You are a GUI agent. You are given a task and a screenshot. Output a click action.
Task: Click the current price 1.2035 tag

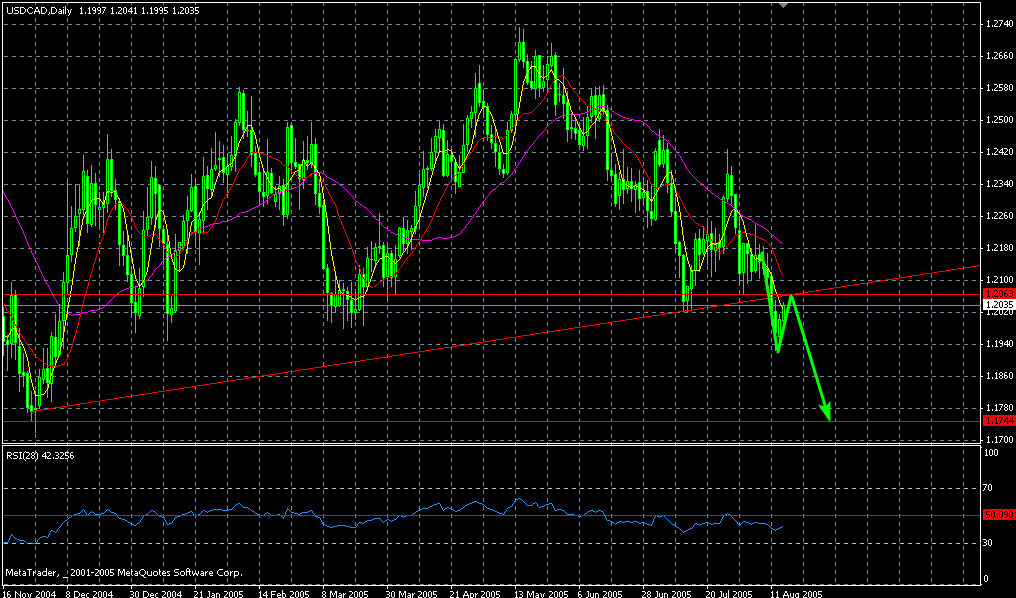(999, 304)
